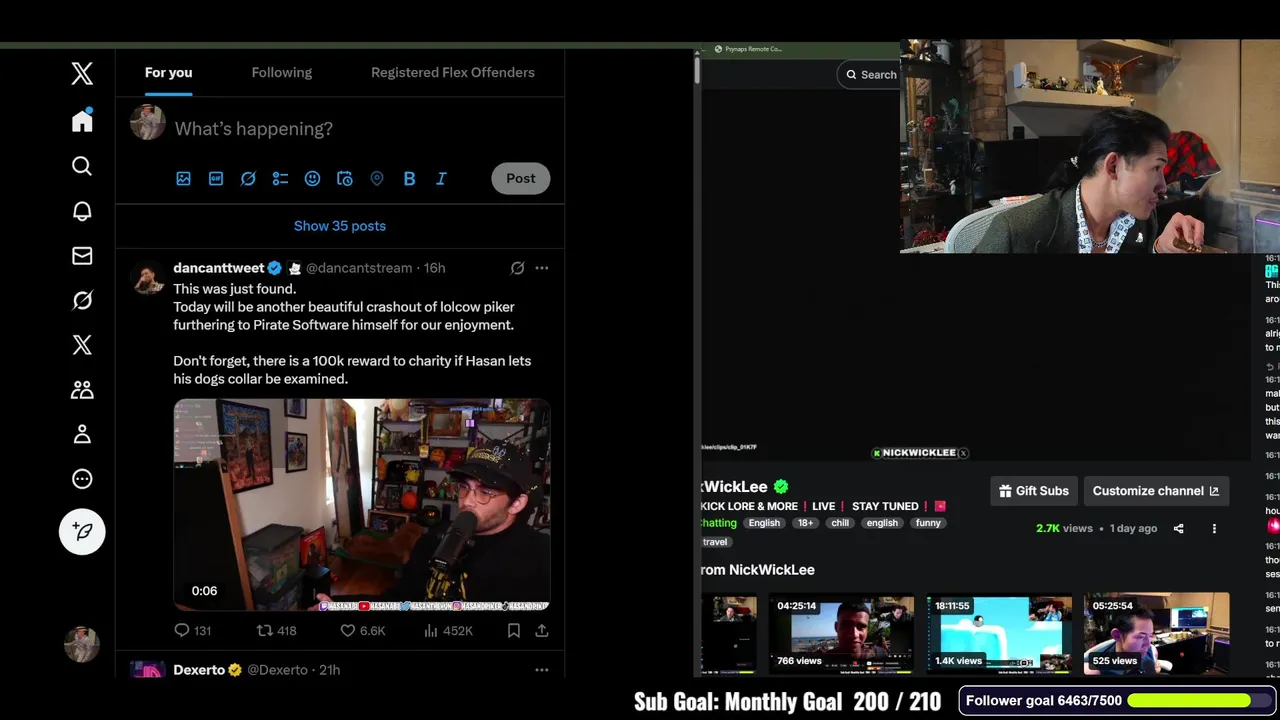Open the 18:11:55 video with 1.4K views
This screenshot has width=1280, height=720.
tap(999, 633)
